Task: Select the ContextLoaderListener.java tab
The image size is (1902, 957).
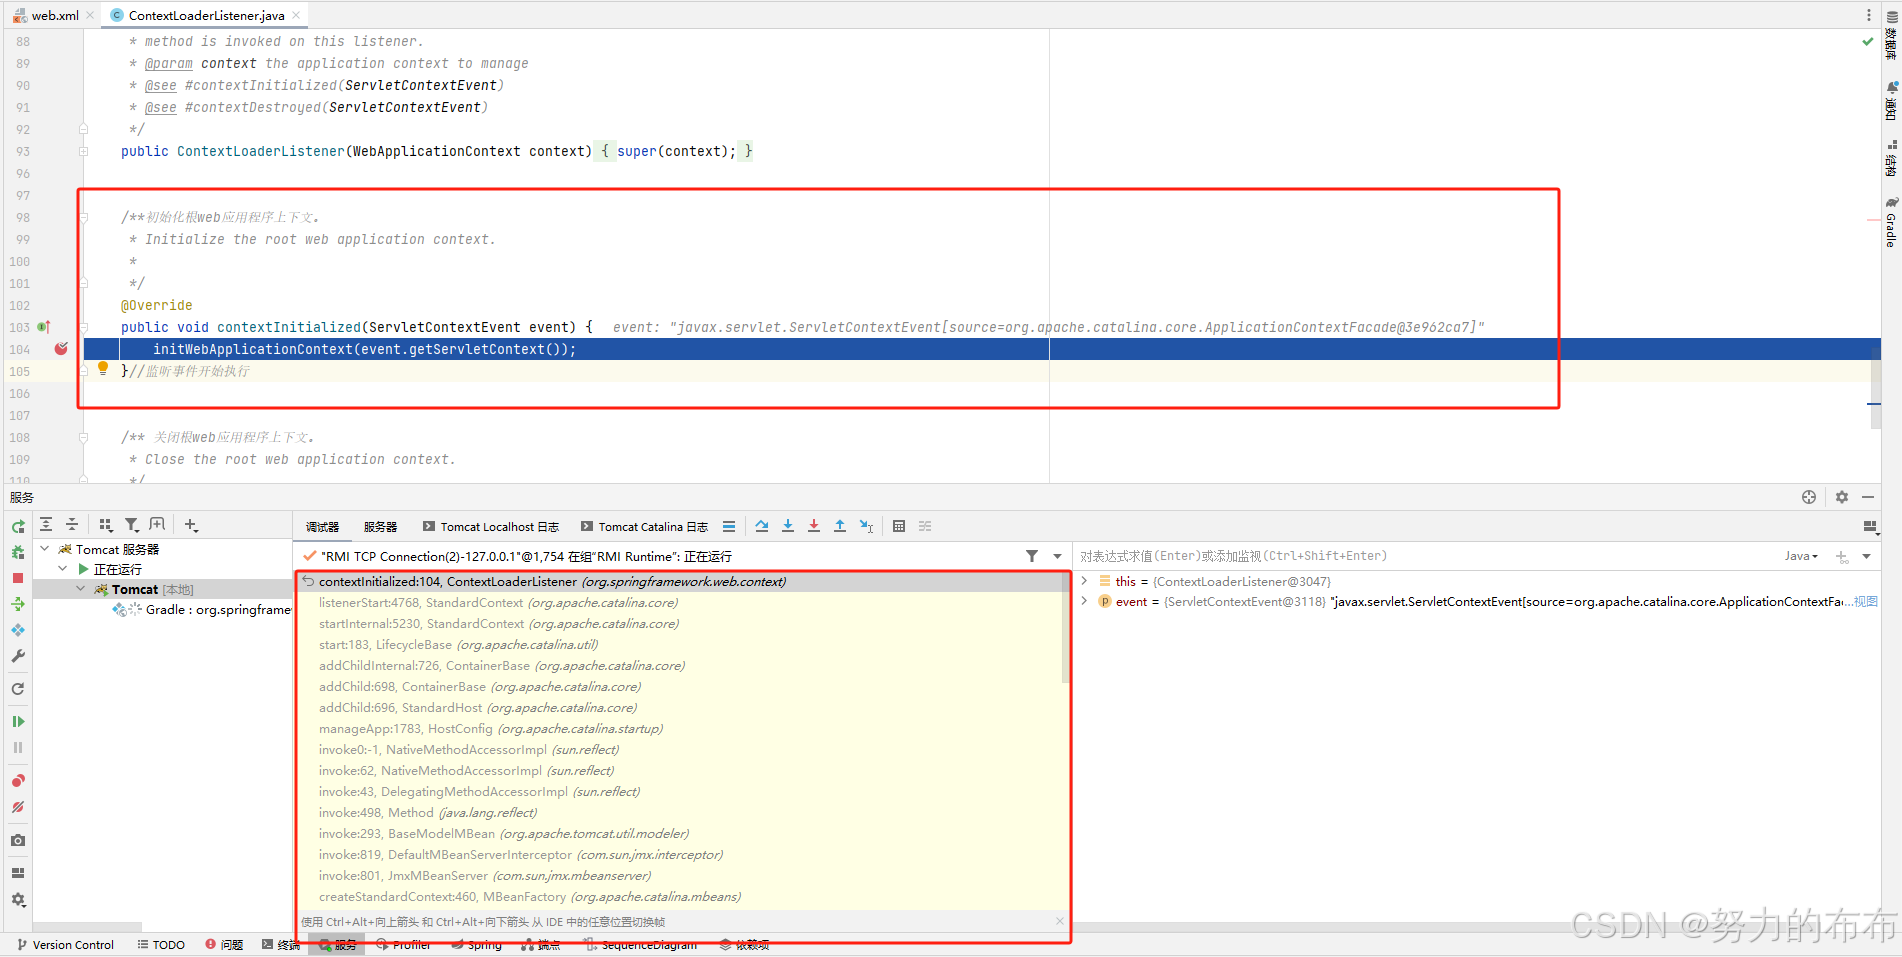Action: coord(205,15)
